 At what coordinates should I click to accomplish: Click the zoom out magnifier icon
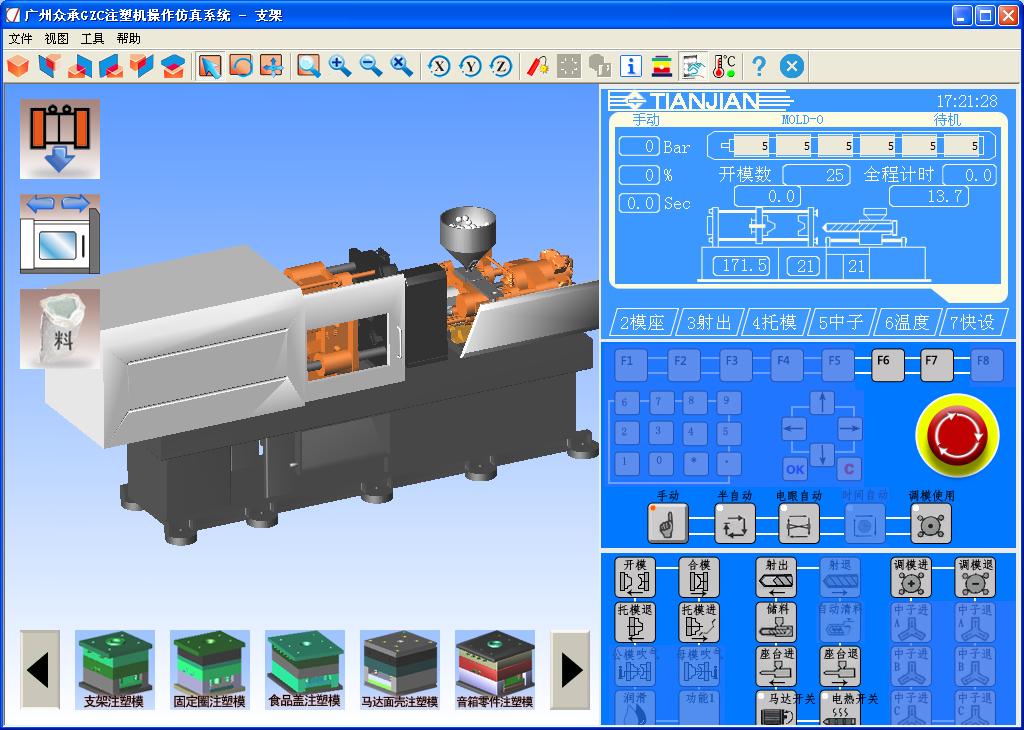pyautogui.click(x=371, y=66)
